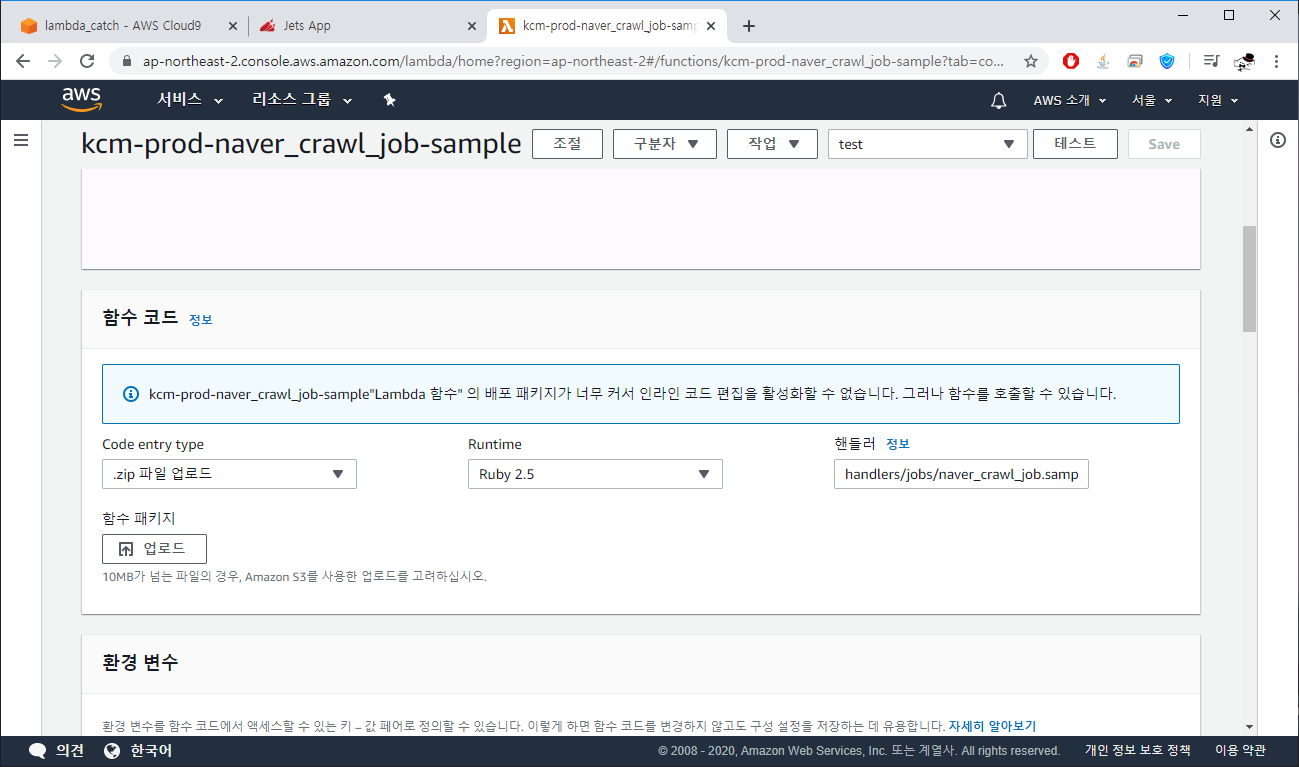Click the scrollbar down arrow

(x=1249, y=726)
